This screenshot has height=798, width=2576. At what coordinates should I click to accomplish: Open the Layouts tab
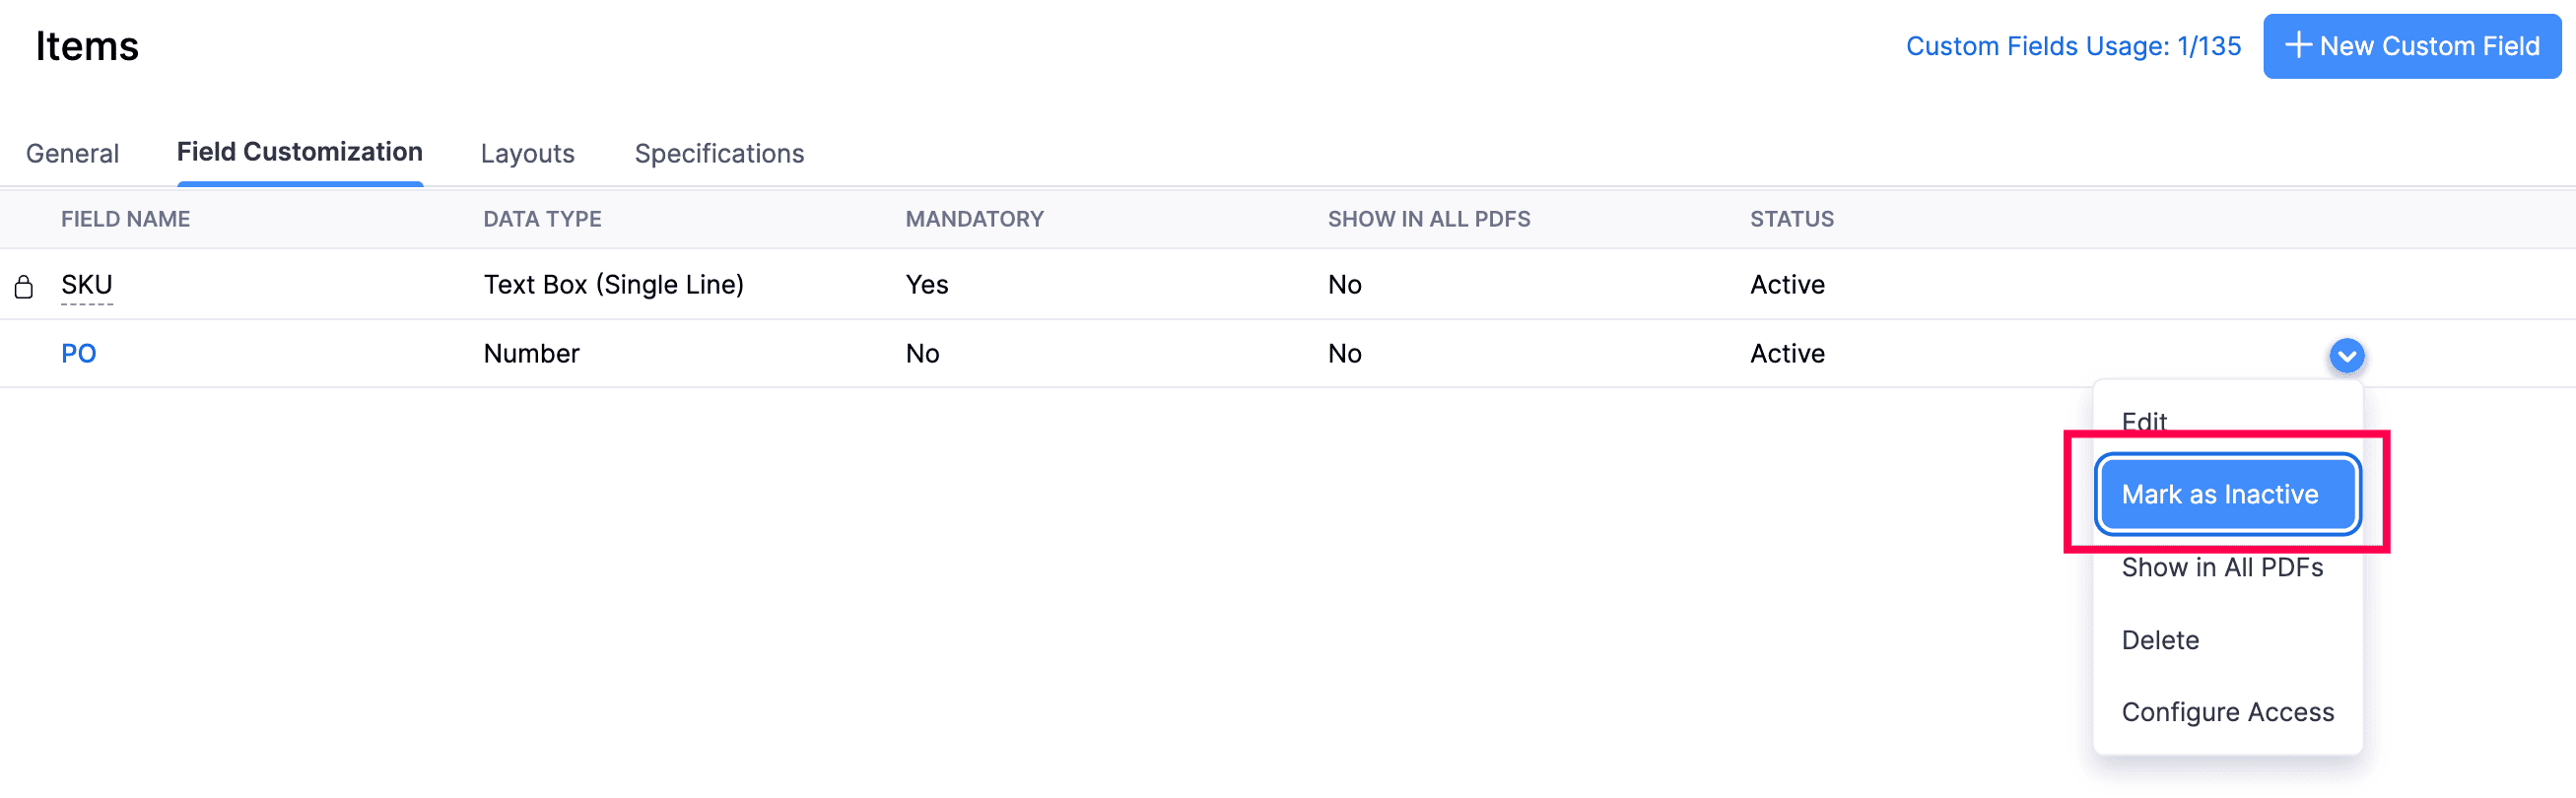tap(527, 153)
